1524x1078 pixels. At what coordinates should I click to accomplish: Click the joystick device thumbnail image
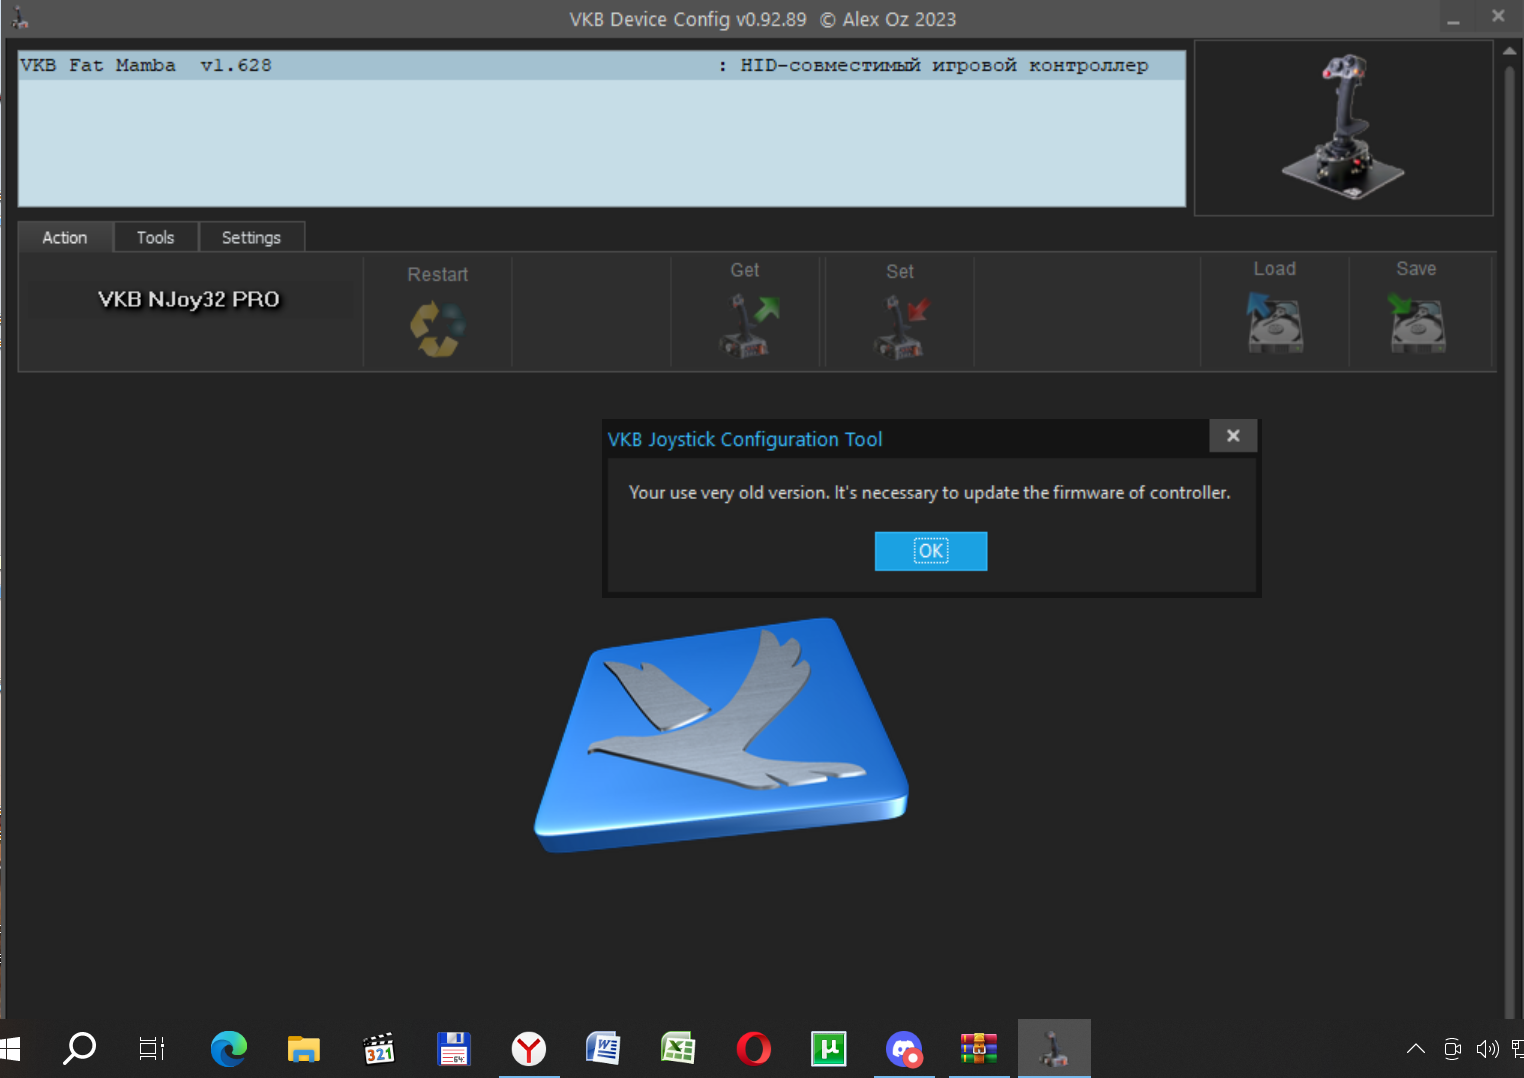click(1343, 128)
